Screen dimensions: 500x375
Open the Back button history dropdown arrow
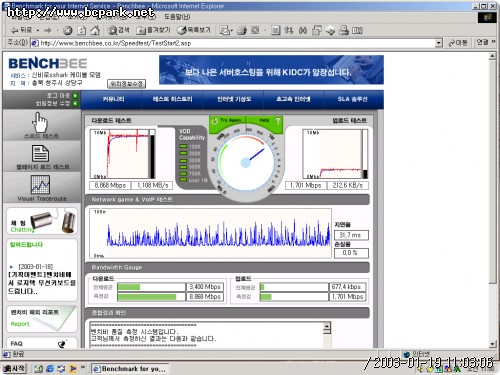click(38, 30)
